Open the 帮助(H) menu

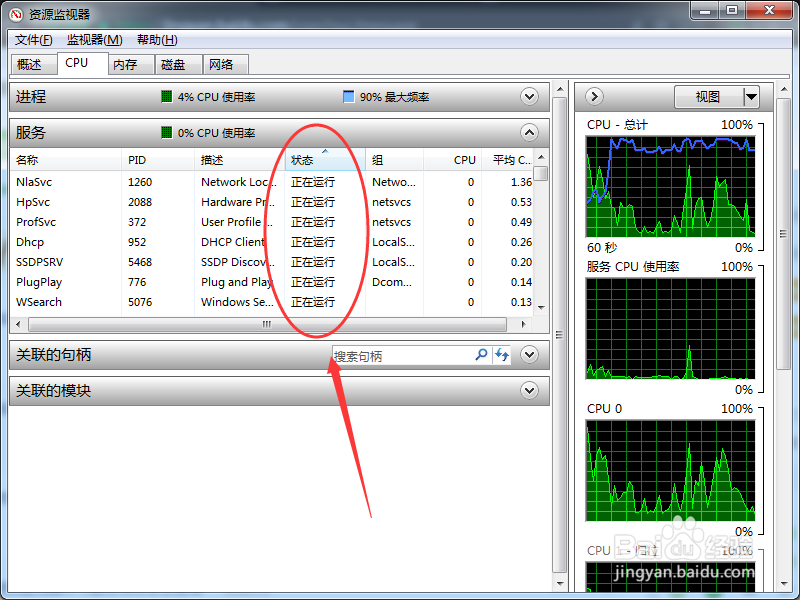tap(157, 40)
